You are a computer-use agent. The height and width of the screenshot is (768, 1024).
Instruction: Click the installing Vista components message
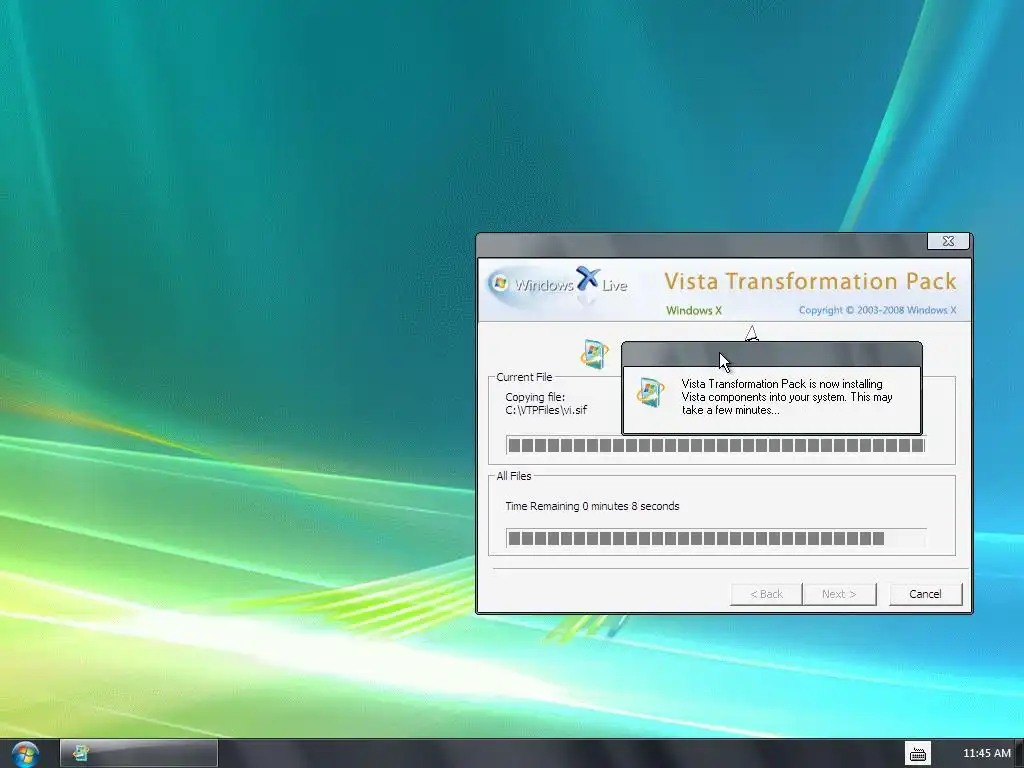click(786, 397)
